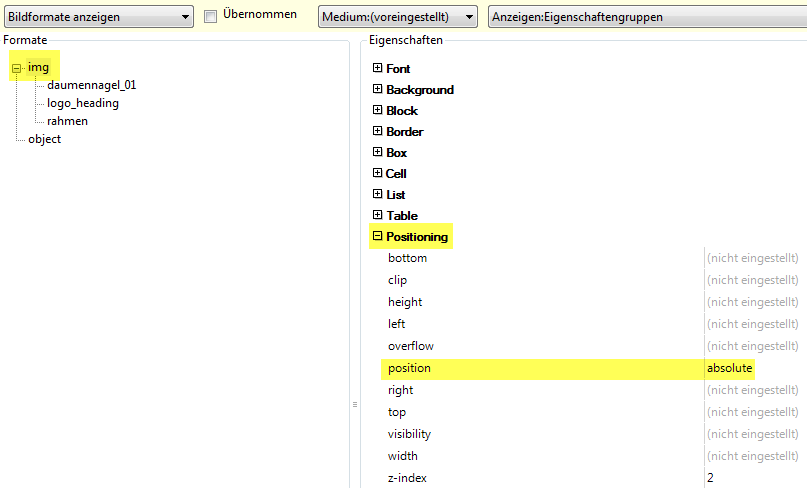Viewport: 807px width, 488px height.
Task: Expand the Table property group
Action: pos(377,215)
